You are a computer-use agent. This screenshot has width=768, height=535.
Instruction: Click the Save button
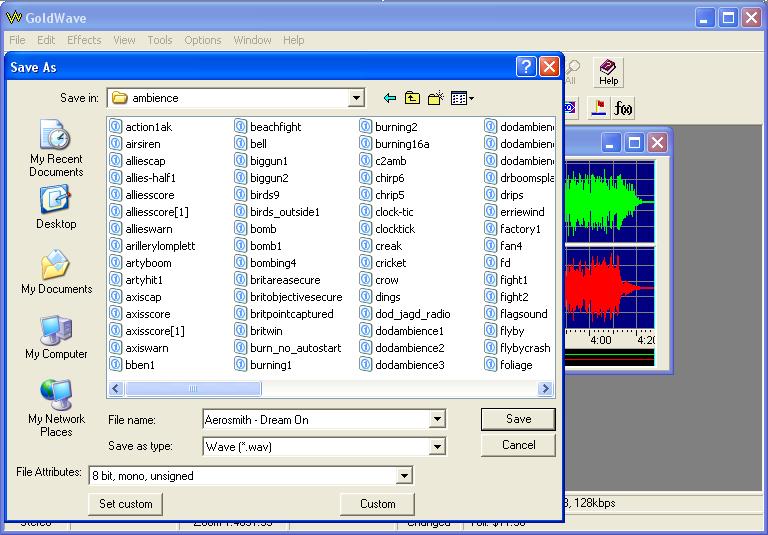coord(518,419)
